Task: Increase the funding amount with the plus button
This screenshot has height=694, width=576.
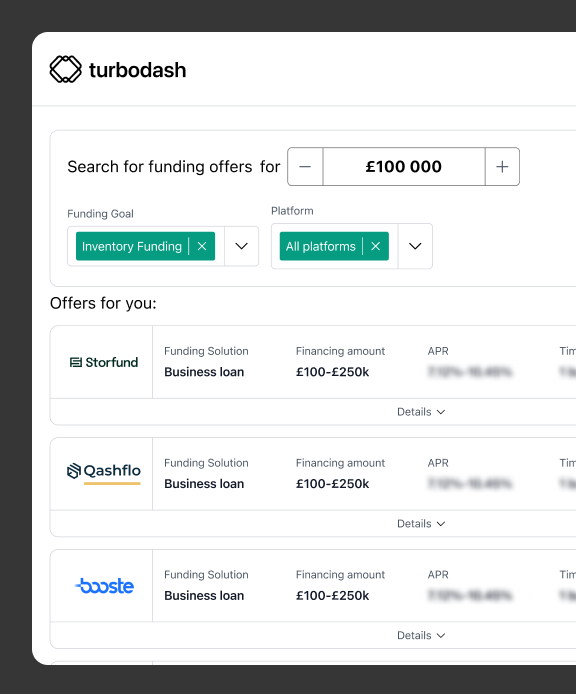Action: 502,167
